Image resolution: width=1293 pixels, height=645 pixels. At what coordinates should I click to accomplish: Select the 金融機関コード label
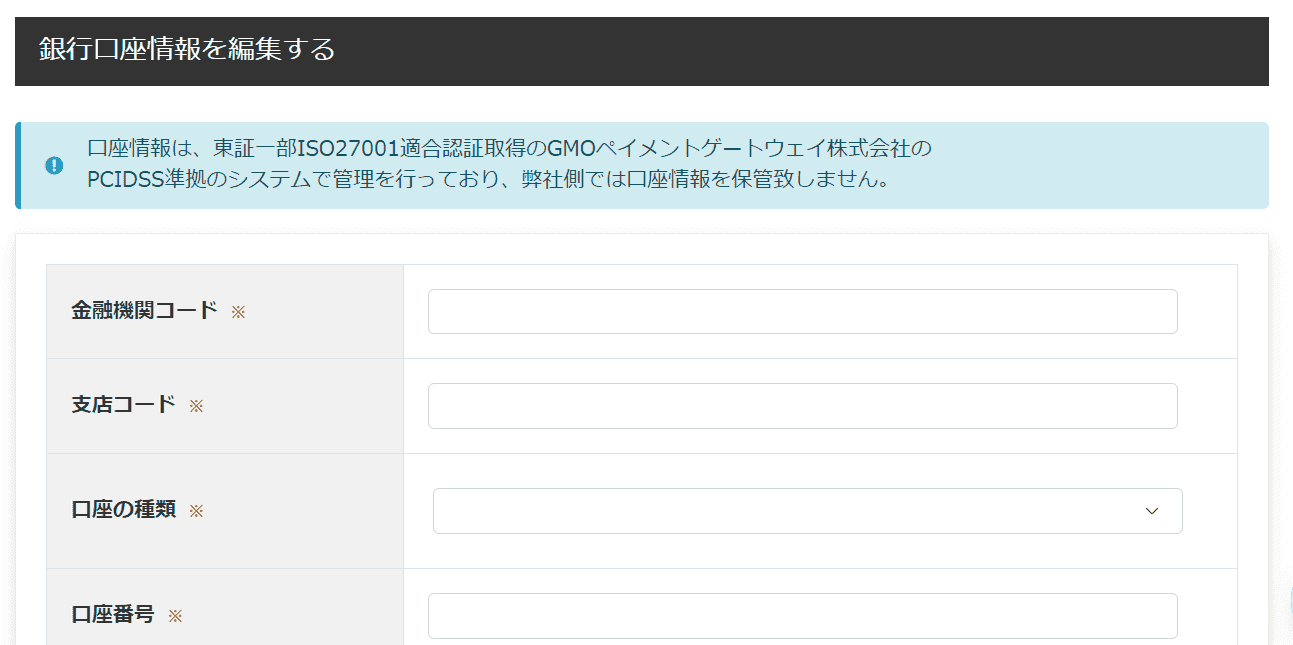tap(144, 310)
